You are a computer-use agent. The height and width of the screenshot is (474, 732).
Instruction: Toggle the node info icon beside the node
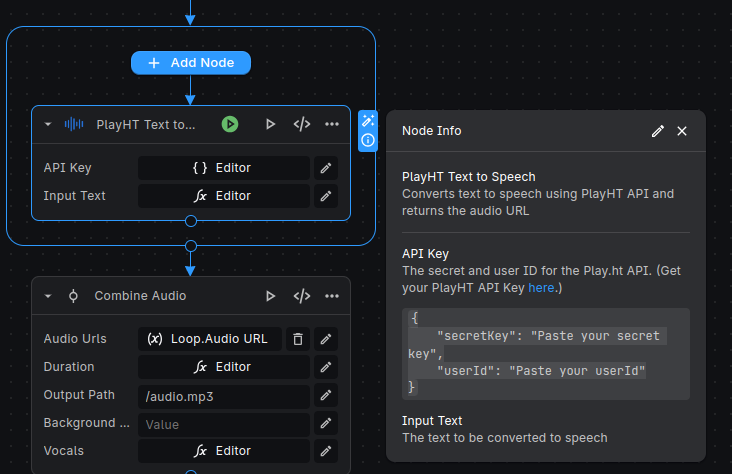click(368, 140)
